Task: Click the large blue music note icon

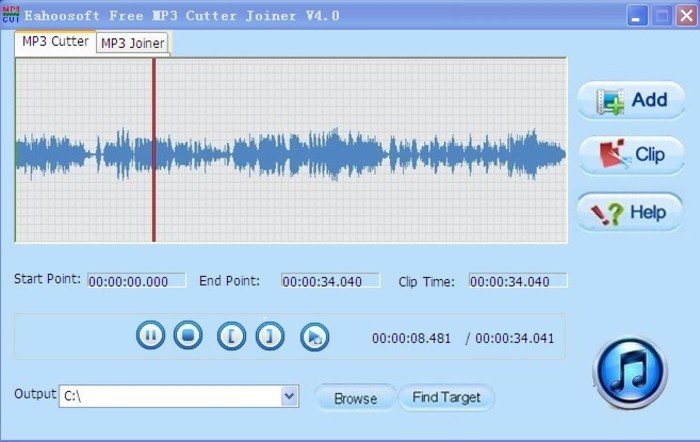Action: [629, 373]
